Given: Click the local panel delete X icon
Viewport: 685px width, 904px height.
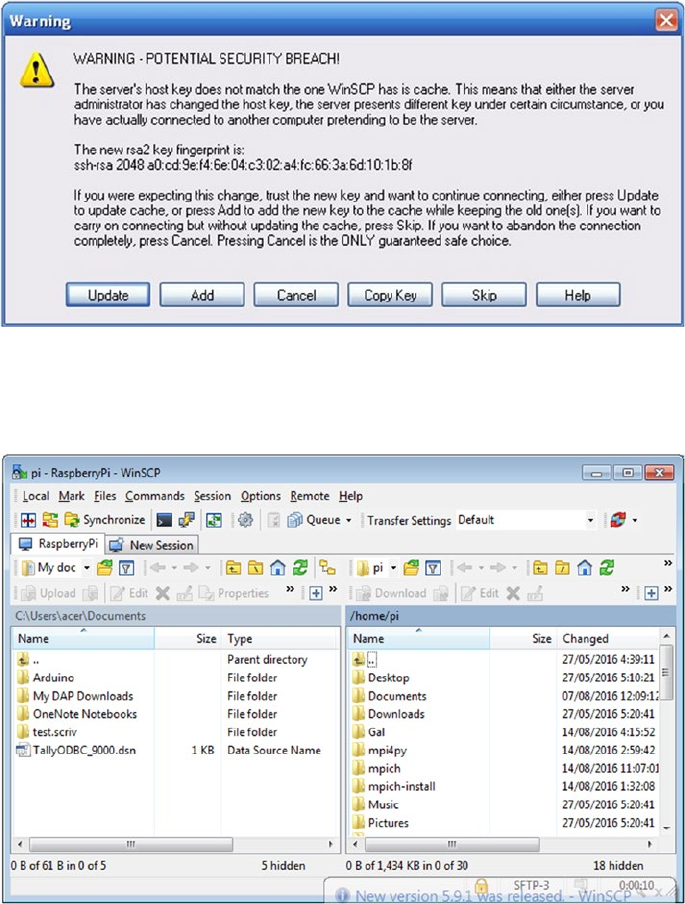Looking at the screenshot, I should coord(163,593).
